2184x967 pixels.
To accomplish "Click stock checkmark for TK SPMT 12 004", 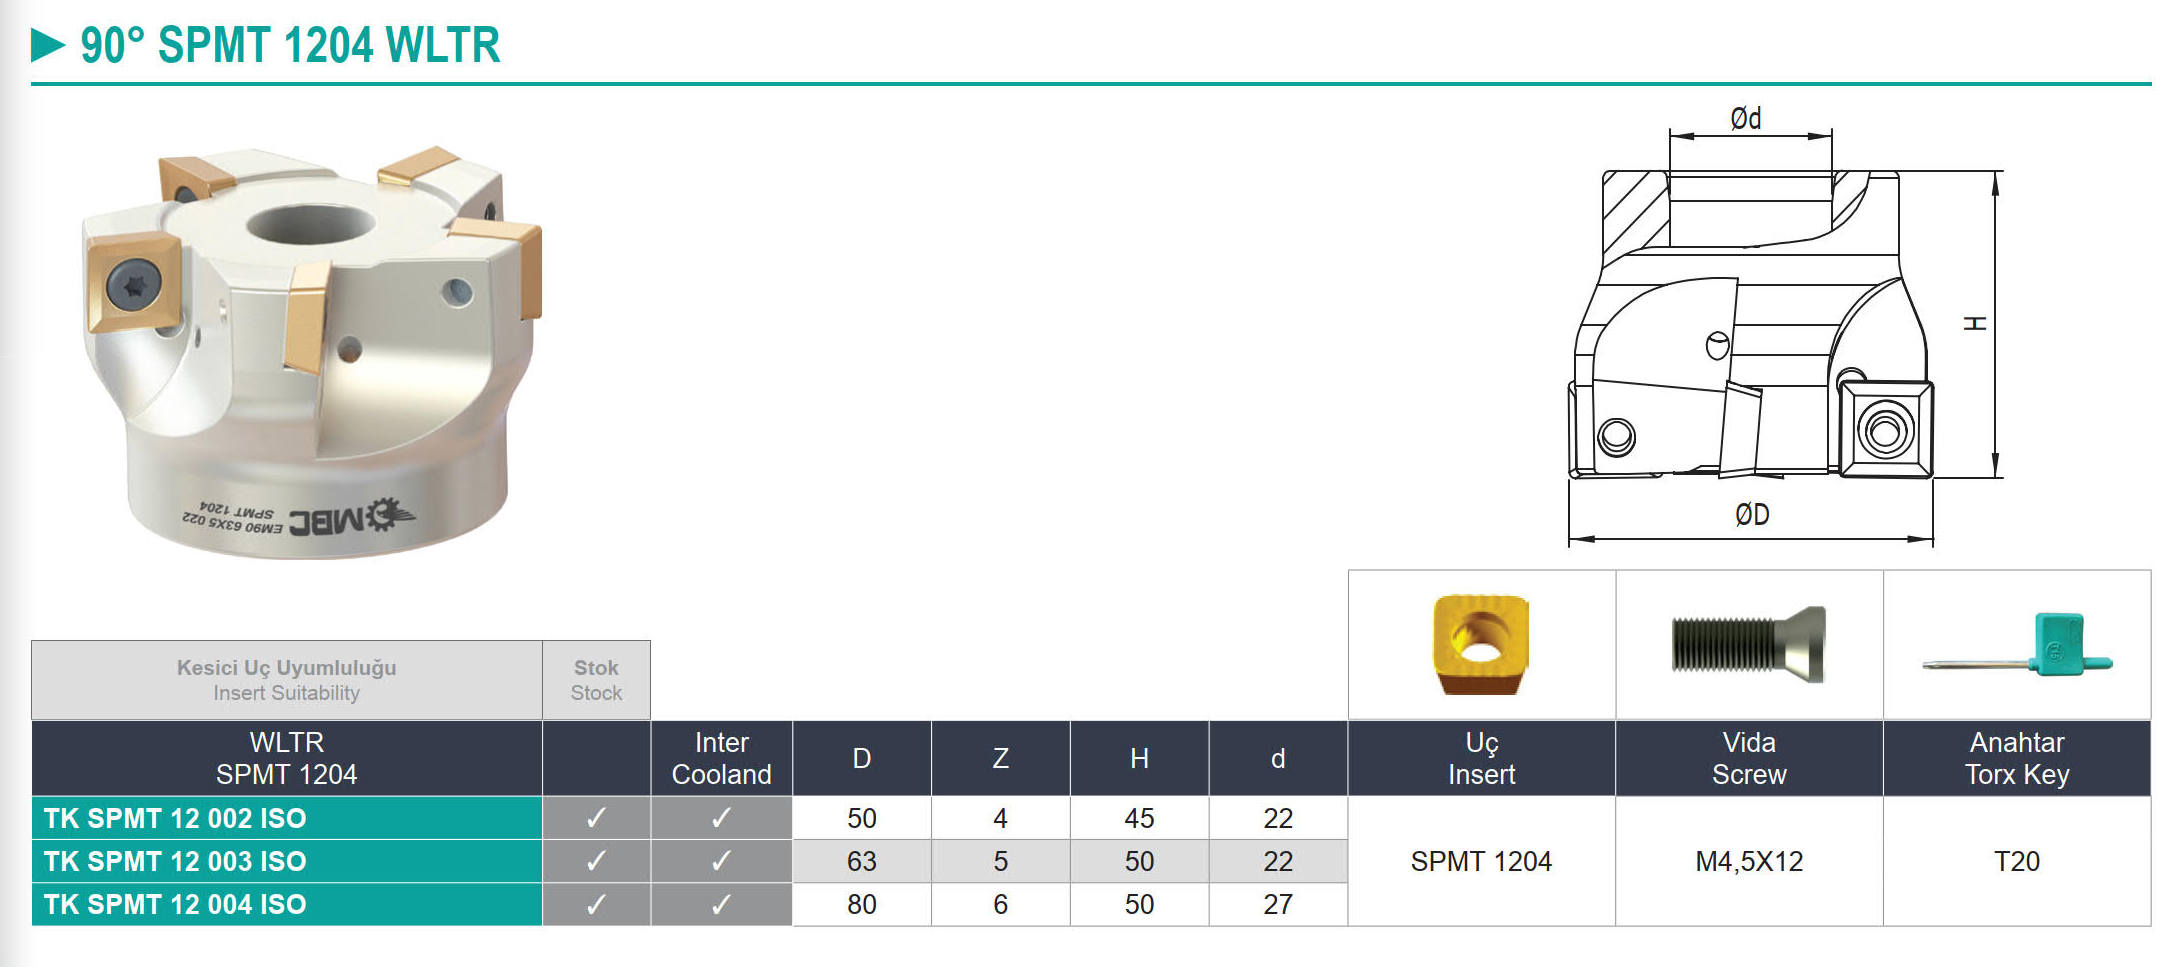I will 596,904.
